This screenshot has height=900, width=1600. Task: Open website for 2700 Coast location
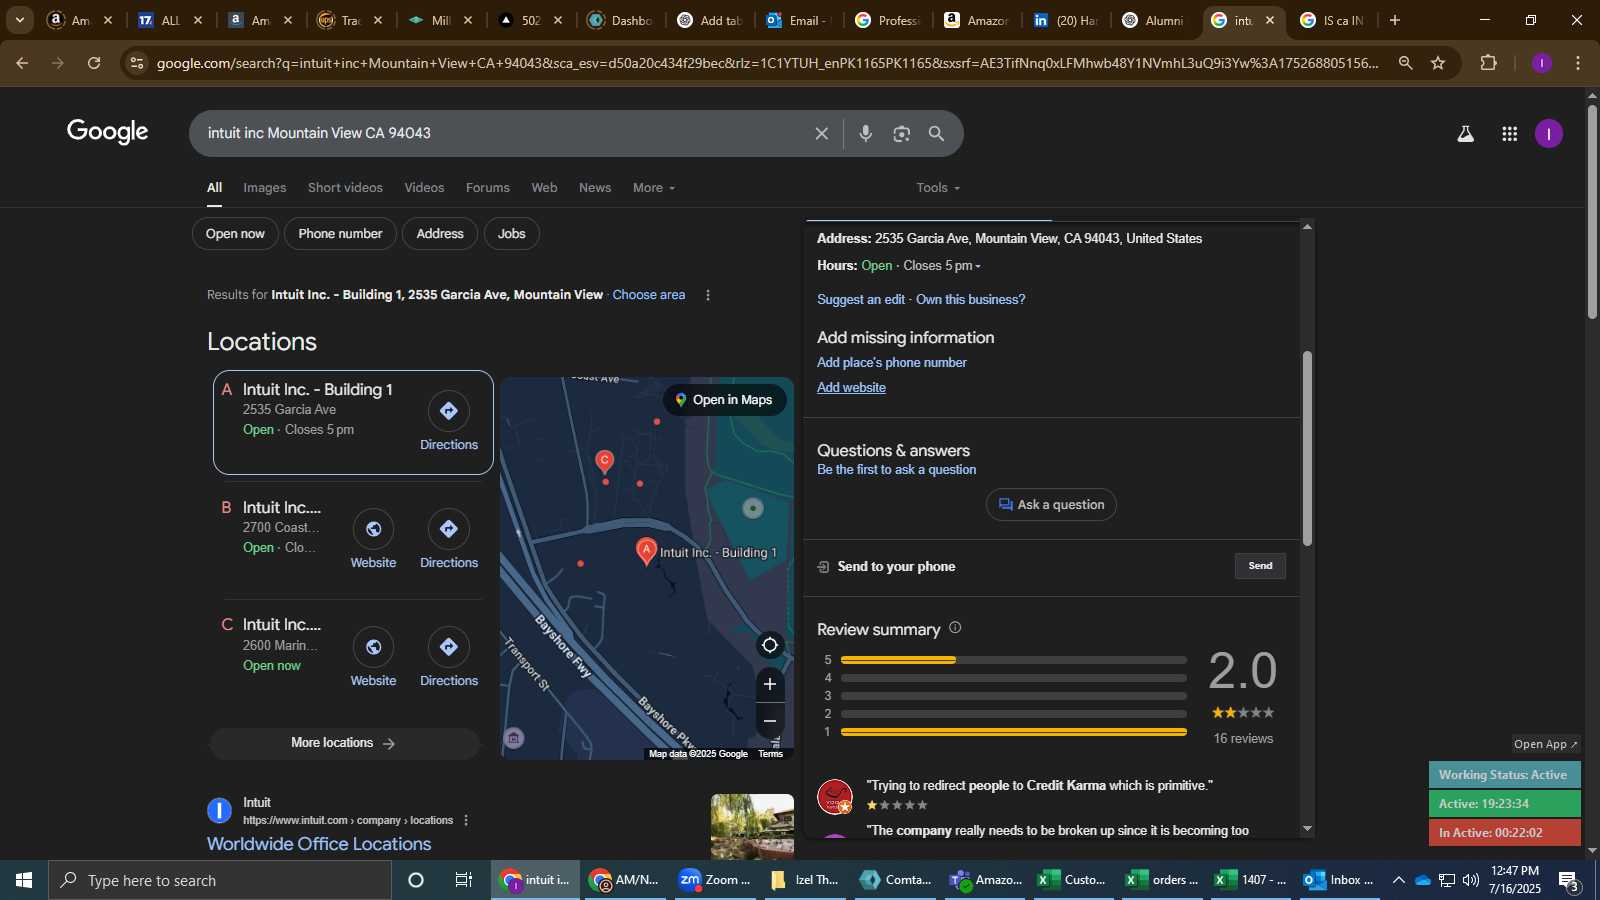coord(373,540)
